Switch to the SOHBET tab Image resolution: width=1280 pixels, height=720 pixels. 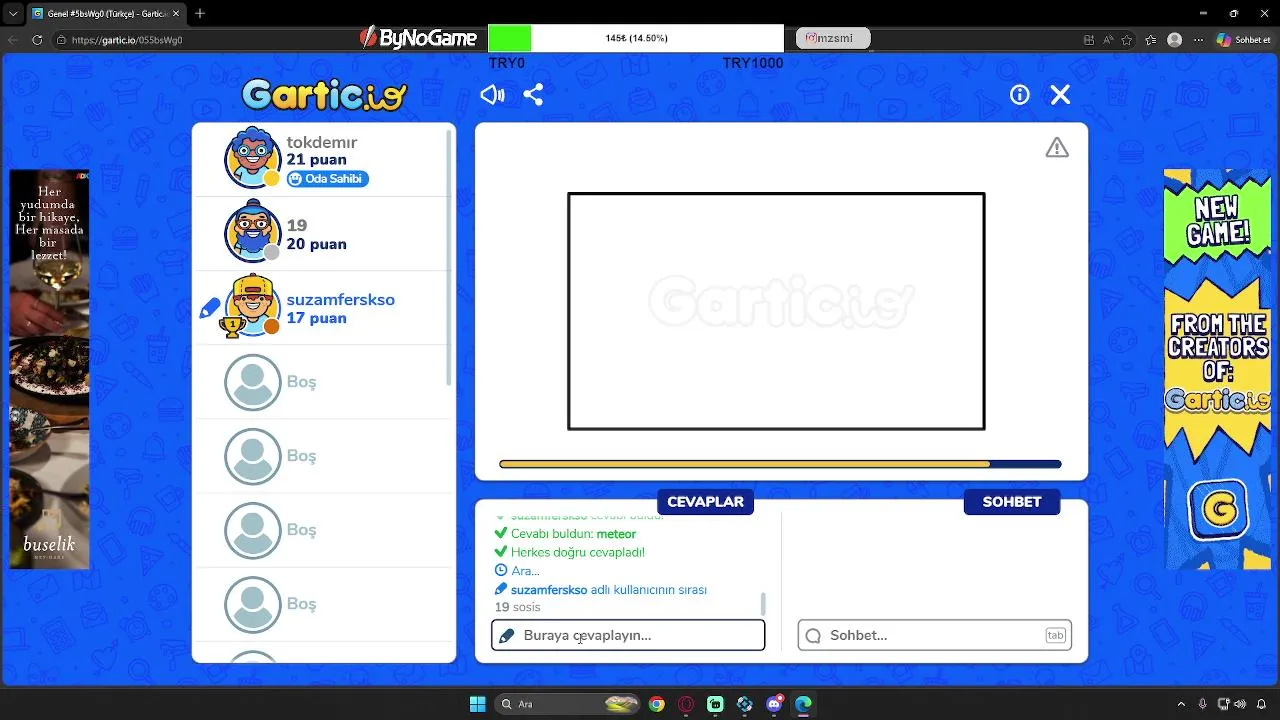point(1012,502)
